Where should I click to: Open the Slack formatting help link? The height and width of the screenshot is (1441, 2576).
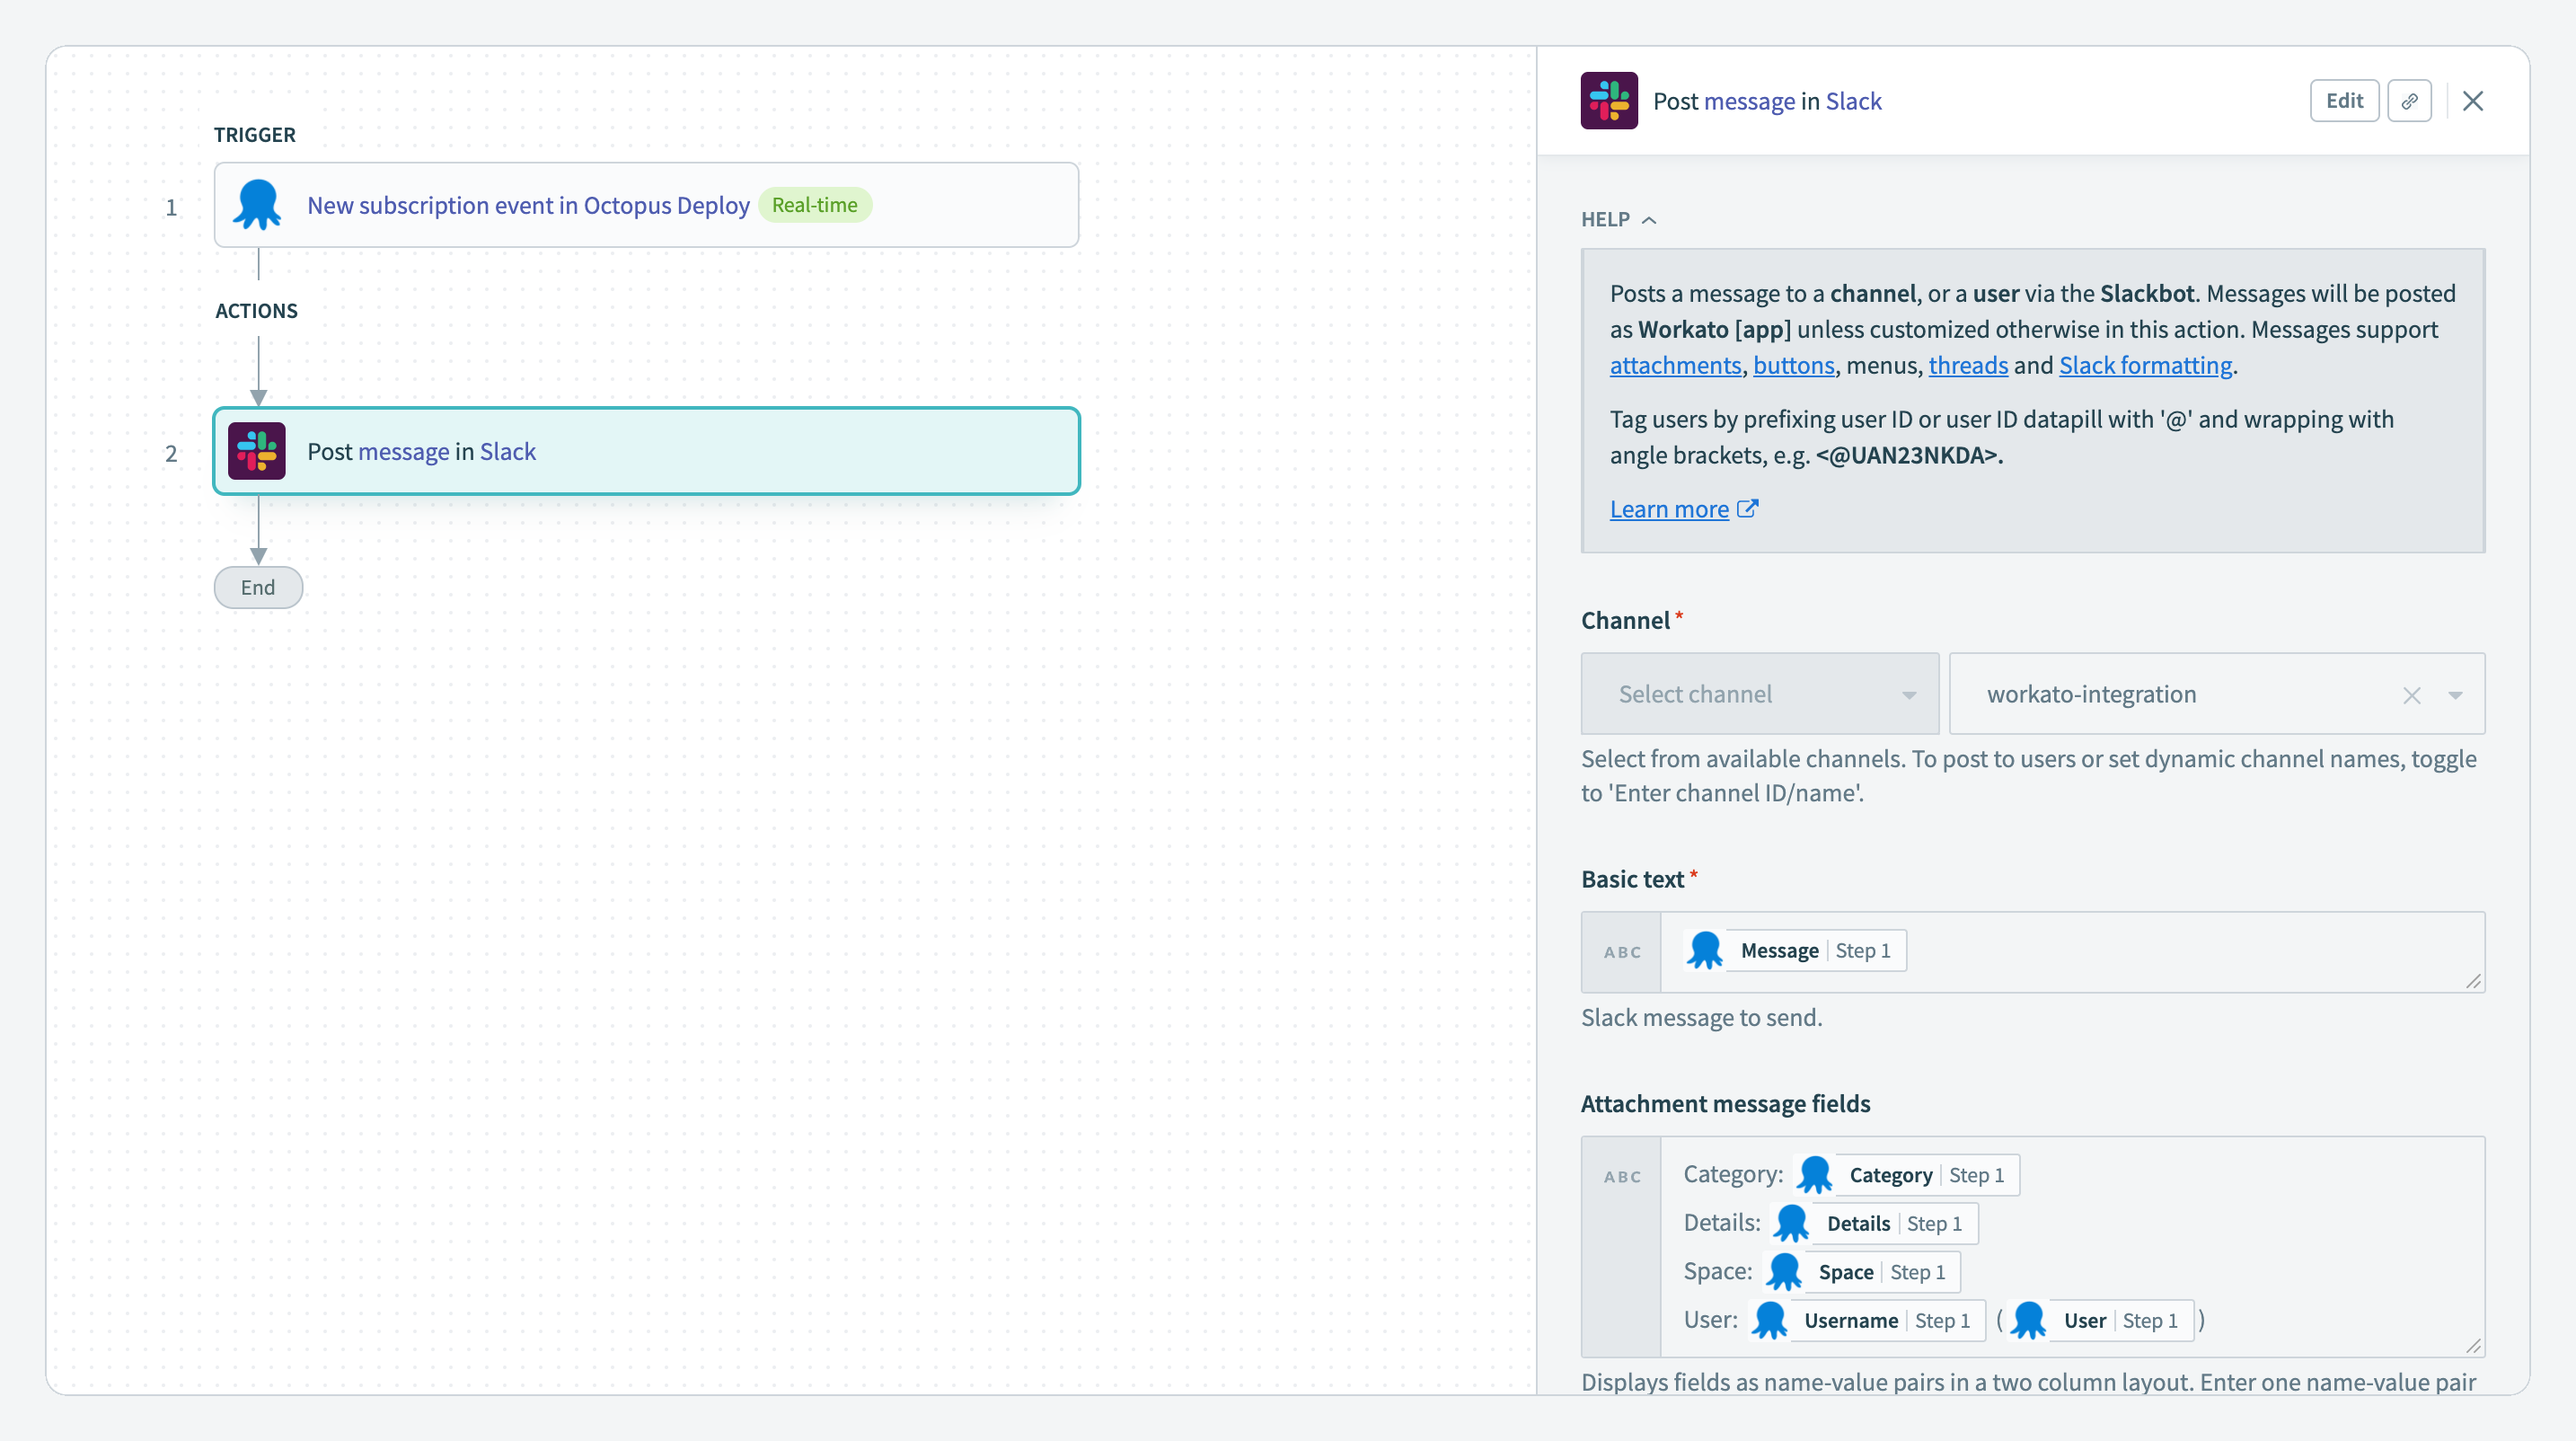(x=2145, y=366)
